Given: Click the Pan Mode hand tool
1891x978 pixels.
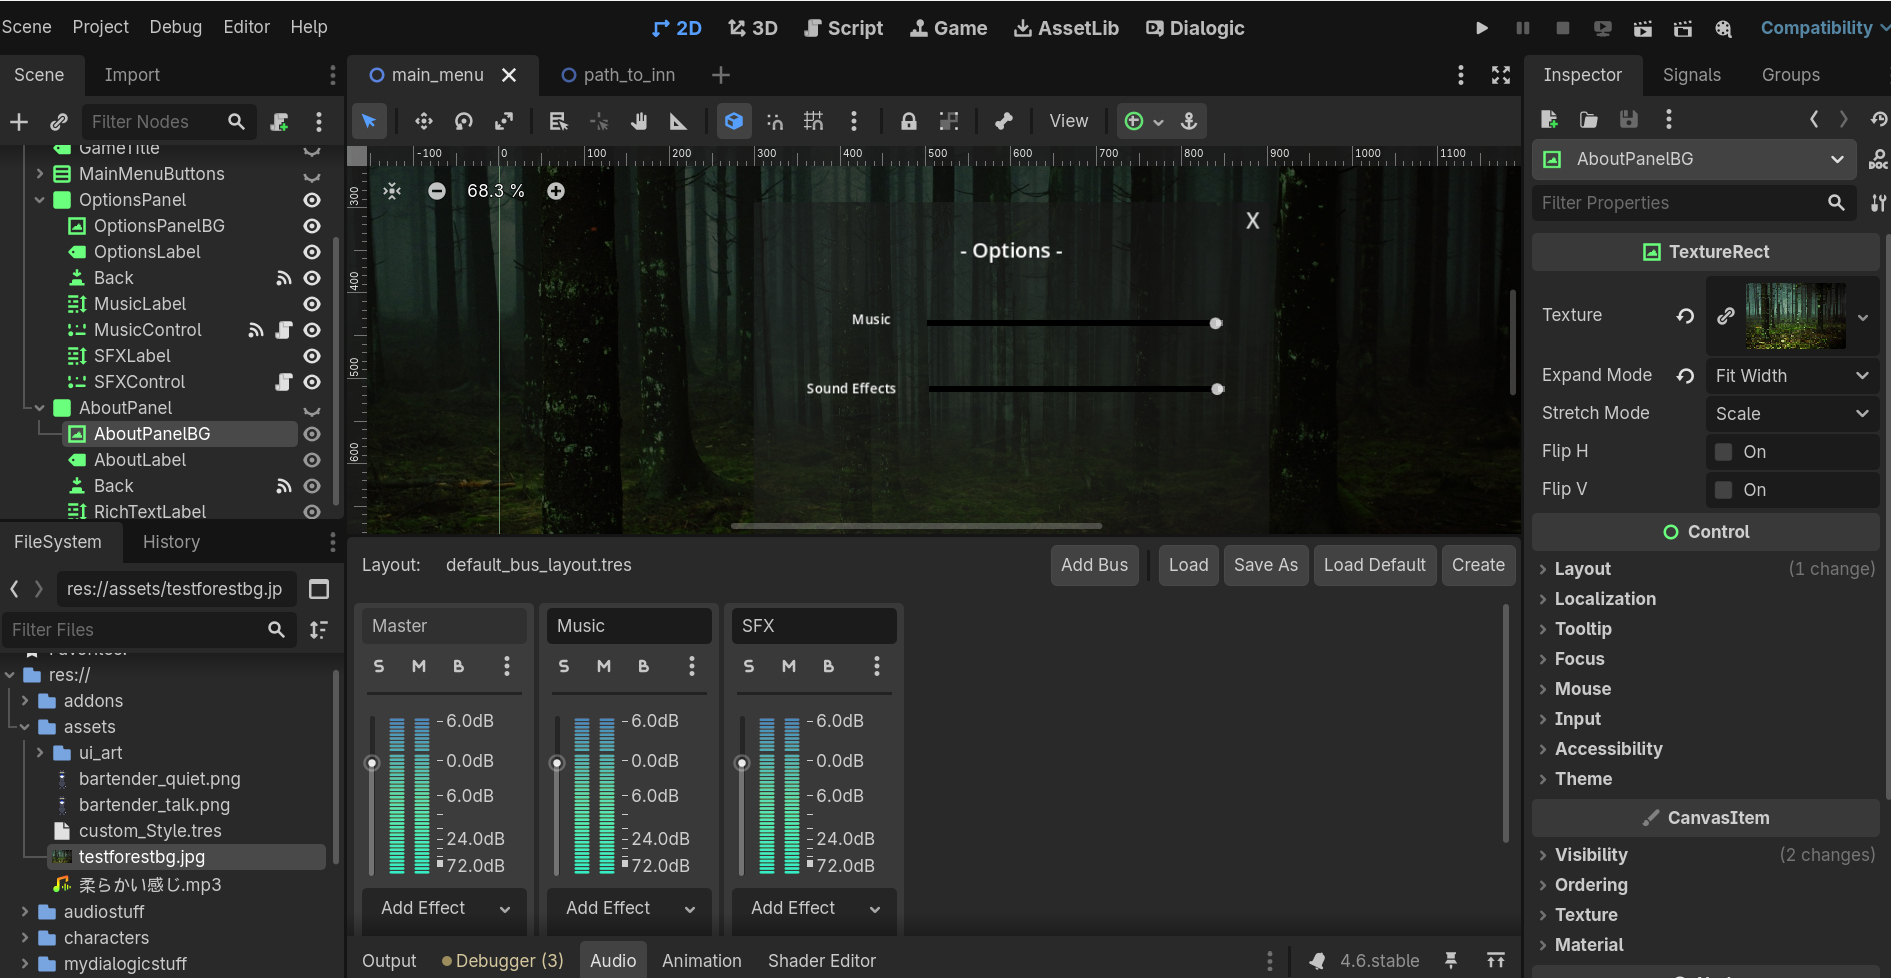Looking at the screenshot, I should click(639, 121).
